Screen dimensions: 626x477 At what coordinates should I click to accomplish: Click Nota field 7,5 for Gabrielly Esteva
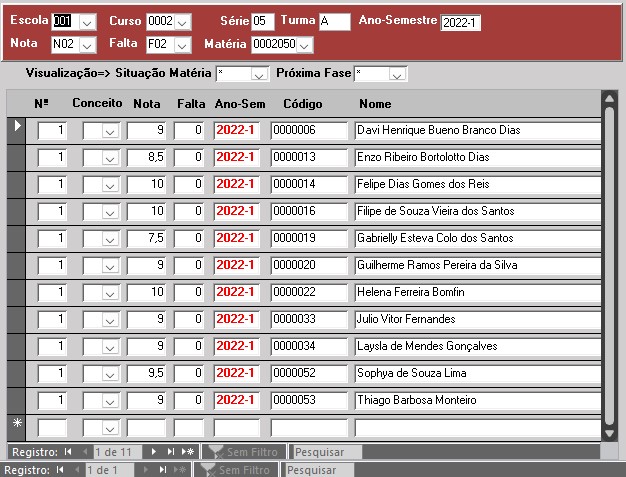pos(146,239)
